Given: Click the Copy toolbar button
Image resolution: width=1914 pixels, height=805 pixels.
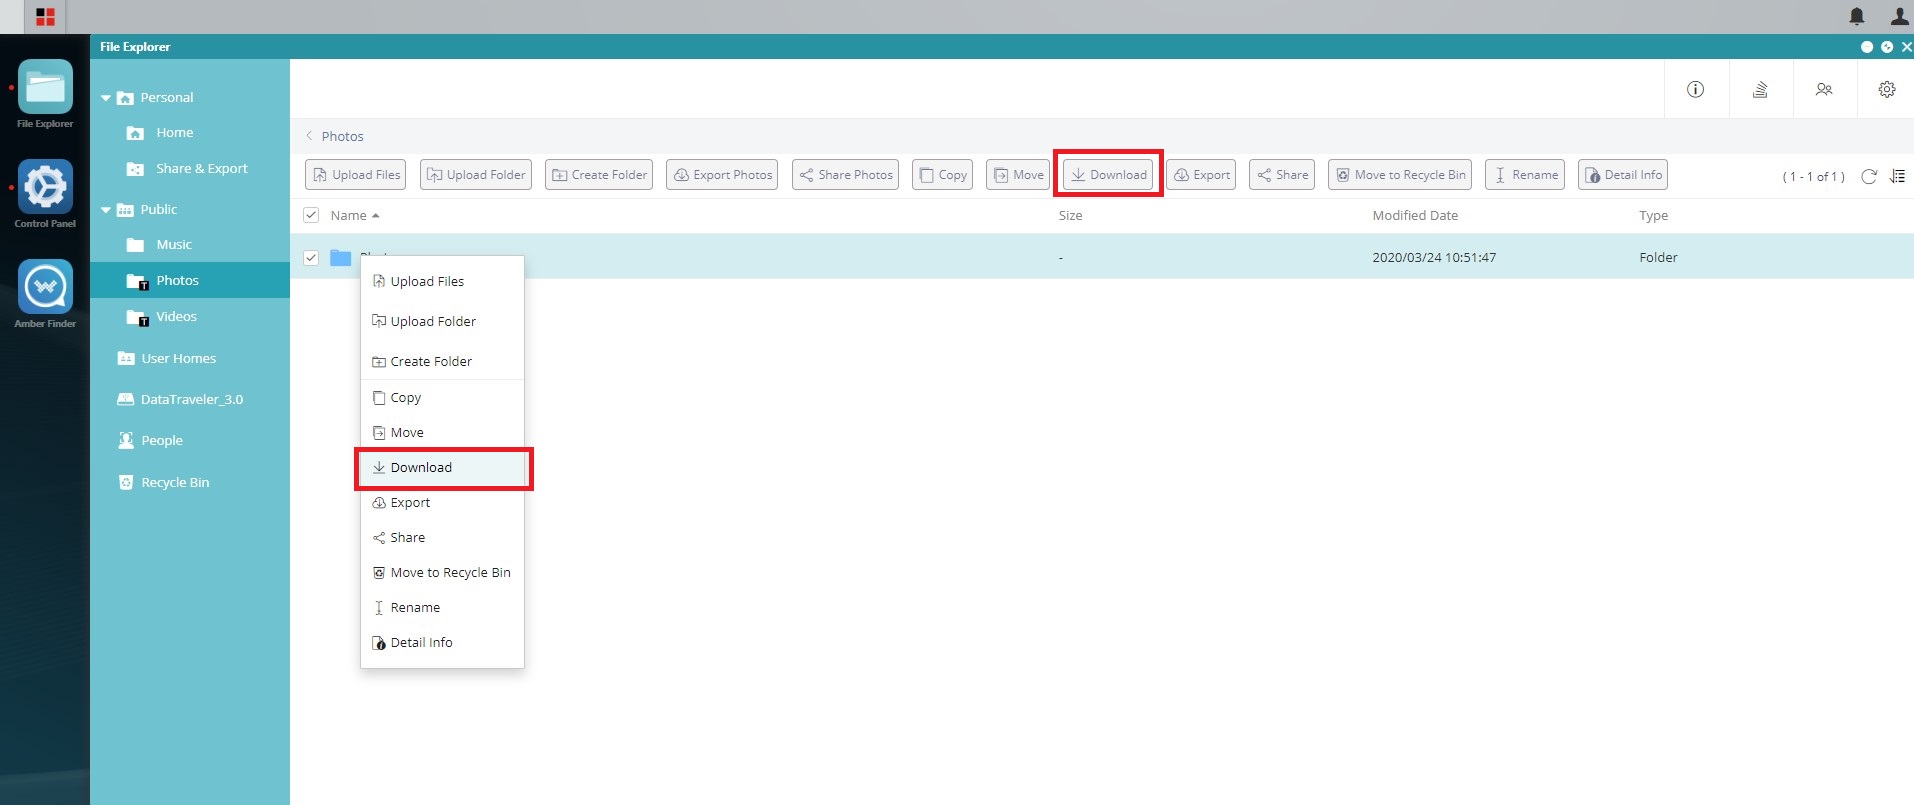Looking at the screenshot, I should (x=942, y=175).
